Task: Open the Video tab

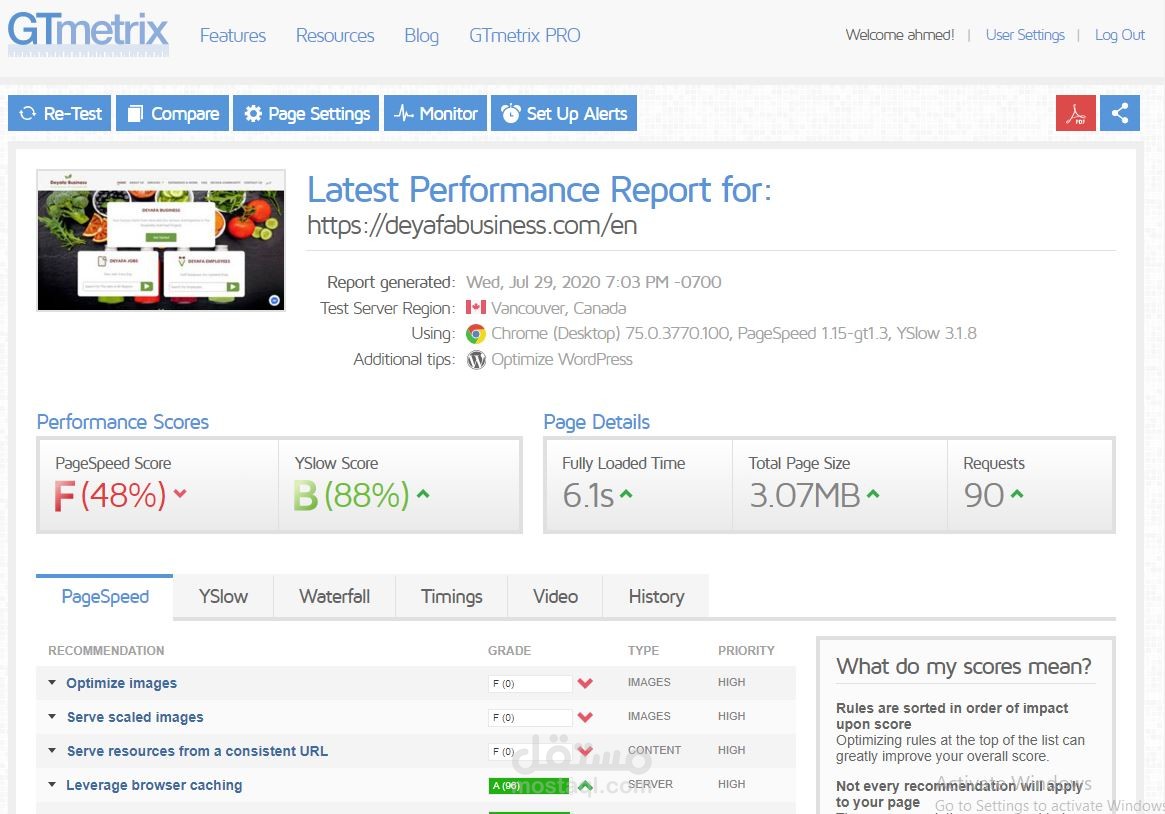Action: pyautogui.click(x=555, y=596)
